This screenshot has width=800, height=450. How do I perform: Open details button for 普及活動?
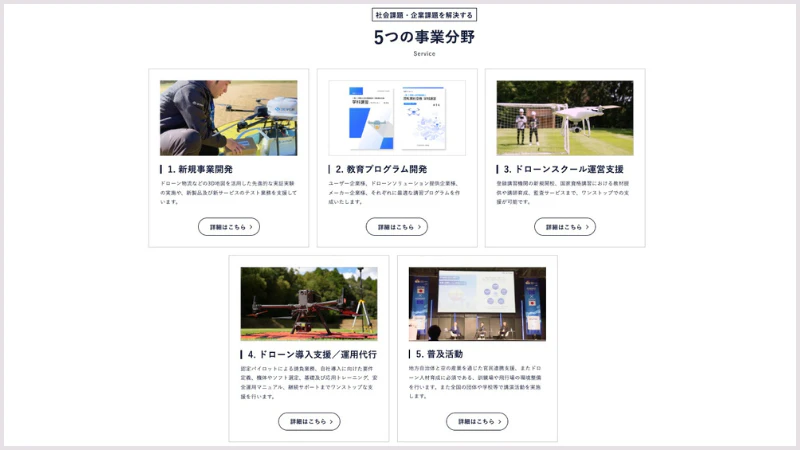[477, 421]
